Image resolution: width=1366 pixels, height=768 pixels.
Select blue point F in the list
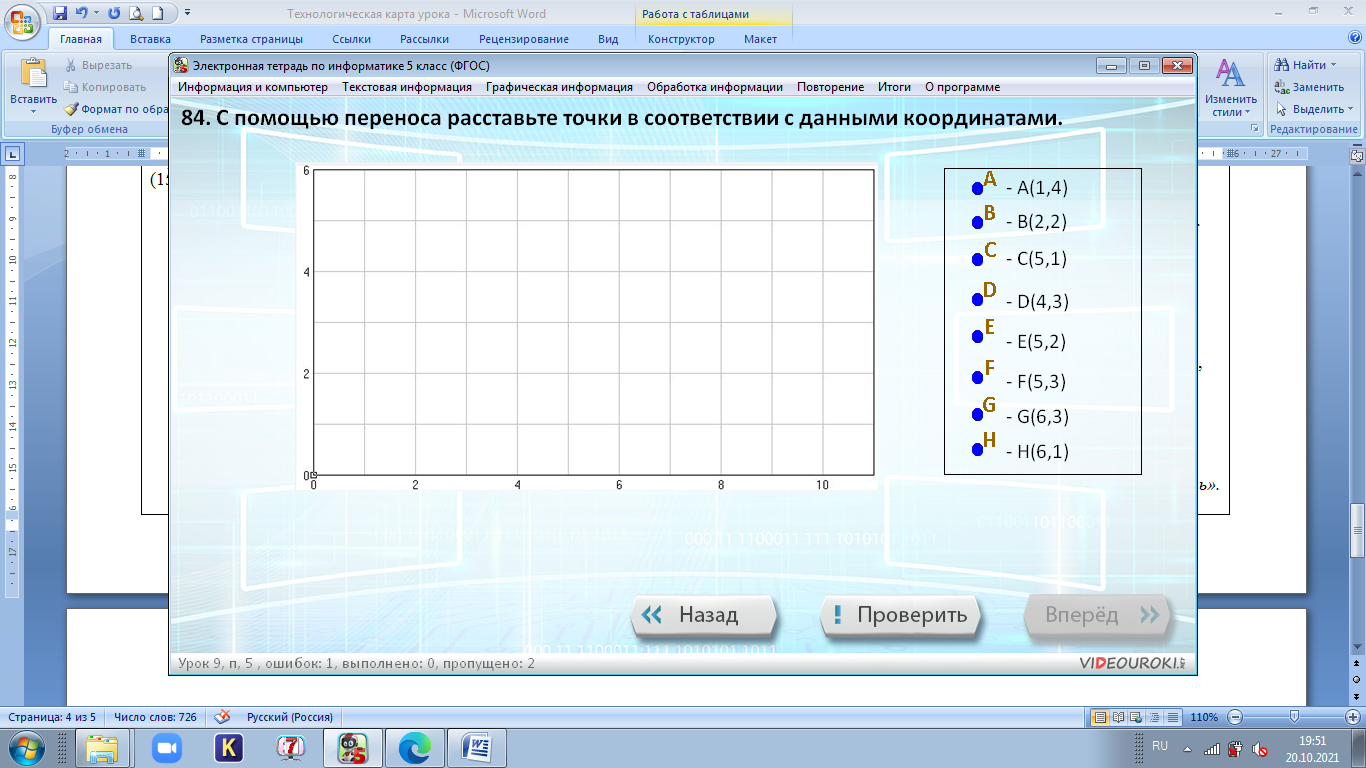(978, 378)
